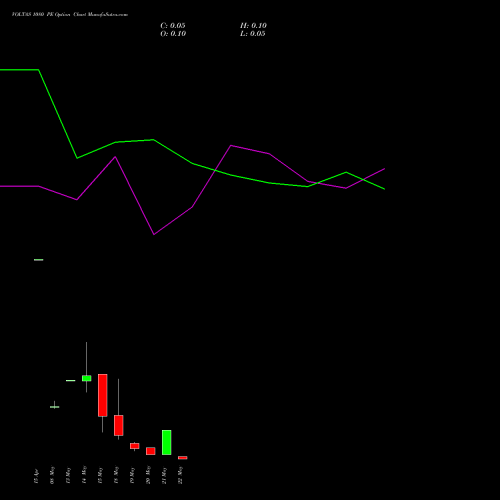Click the tall green candle for 21 May
The width and height of the screenshot is (500, 500).
167,442
